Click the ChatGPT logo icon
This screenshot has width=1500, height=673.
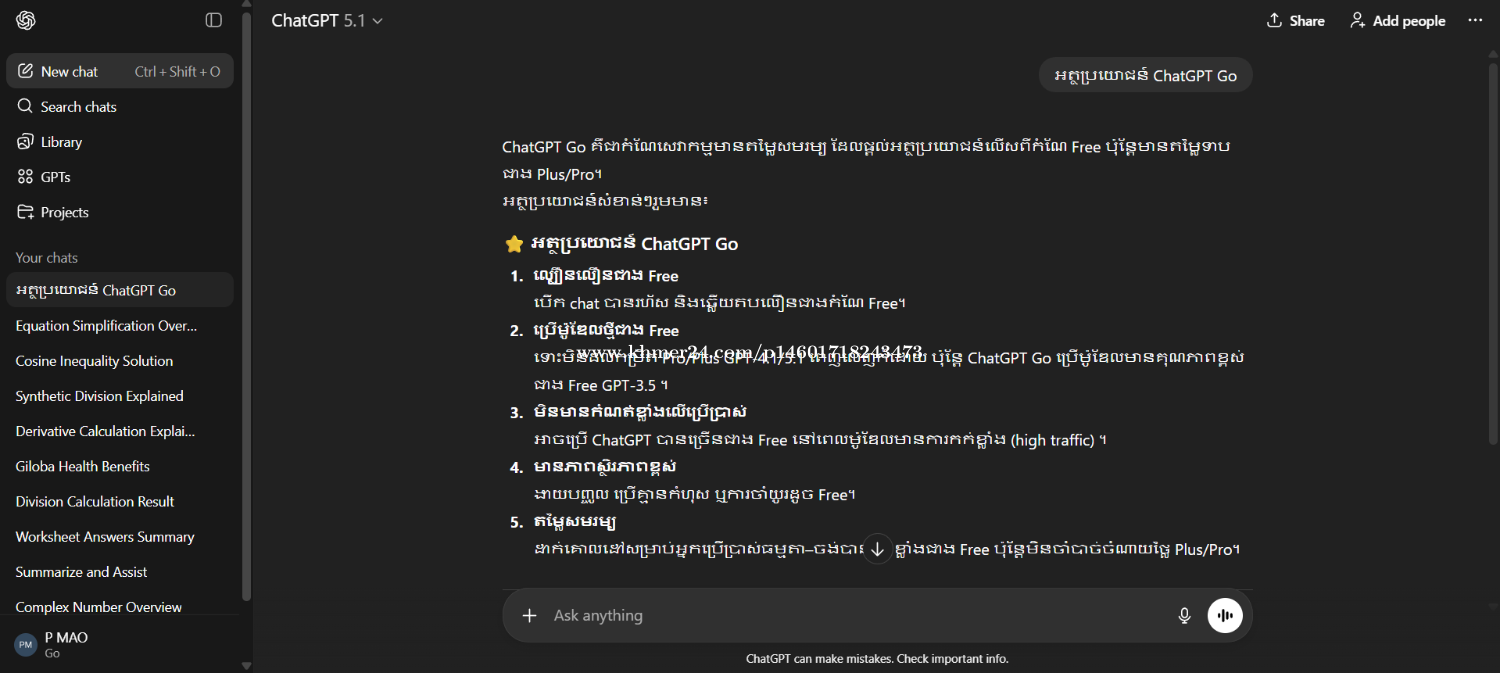coord(26,20)
